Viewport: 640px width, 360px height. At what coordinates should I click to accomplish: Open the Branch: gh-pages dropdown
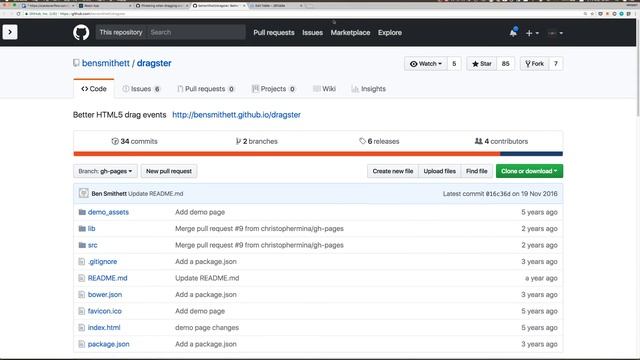coord(105,171)
